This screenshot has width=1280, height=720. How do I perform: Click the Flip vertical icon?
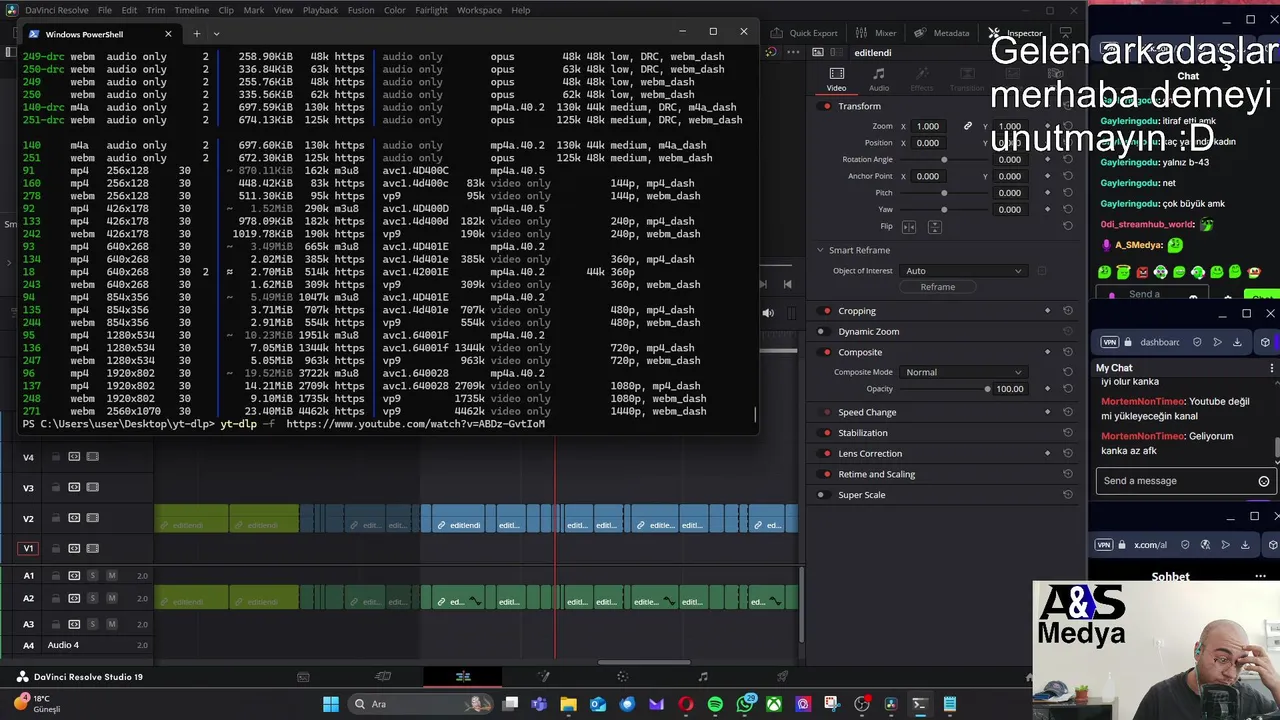[934, 227]
